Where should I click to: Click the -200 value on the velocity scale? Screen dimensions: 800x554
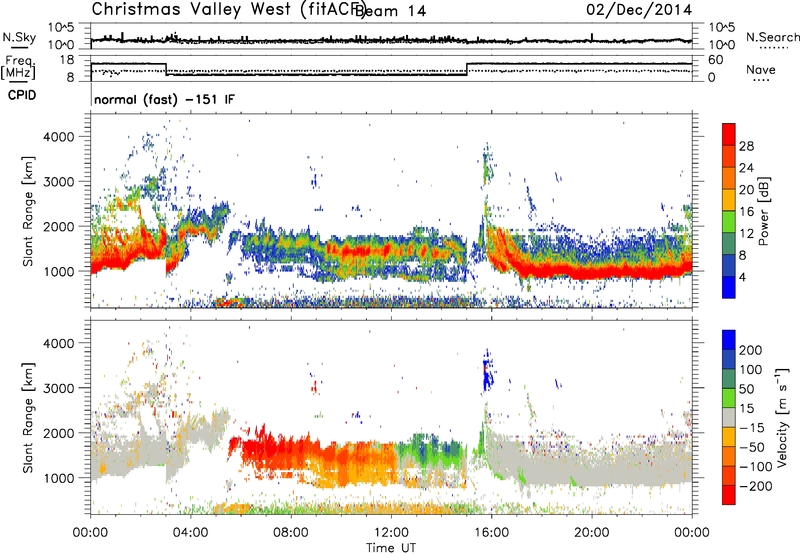pos(755,486)
